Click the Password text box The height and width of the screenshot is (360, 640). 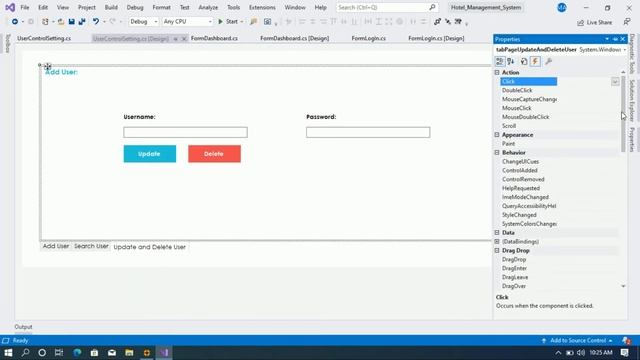(x=368, y=132)
